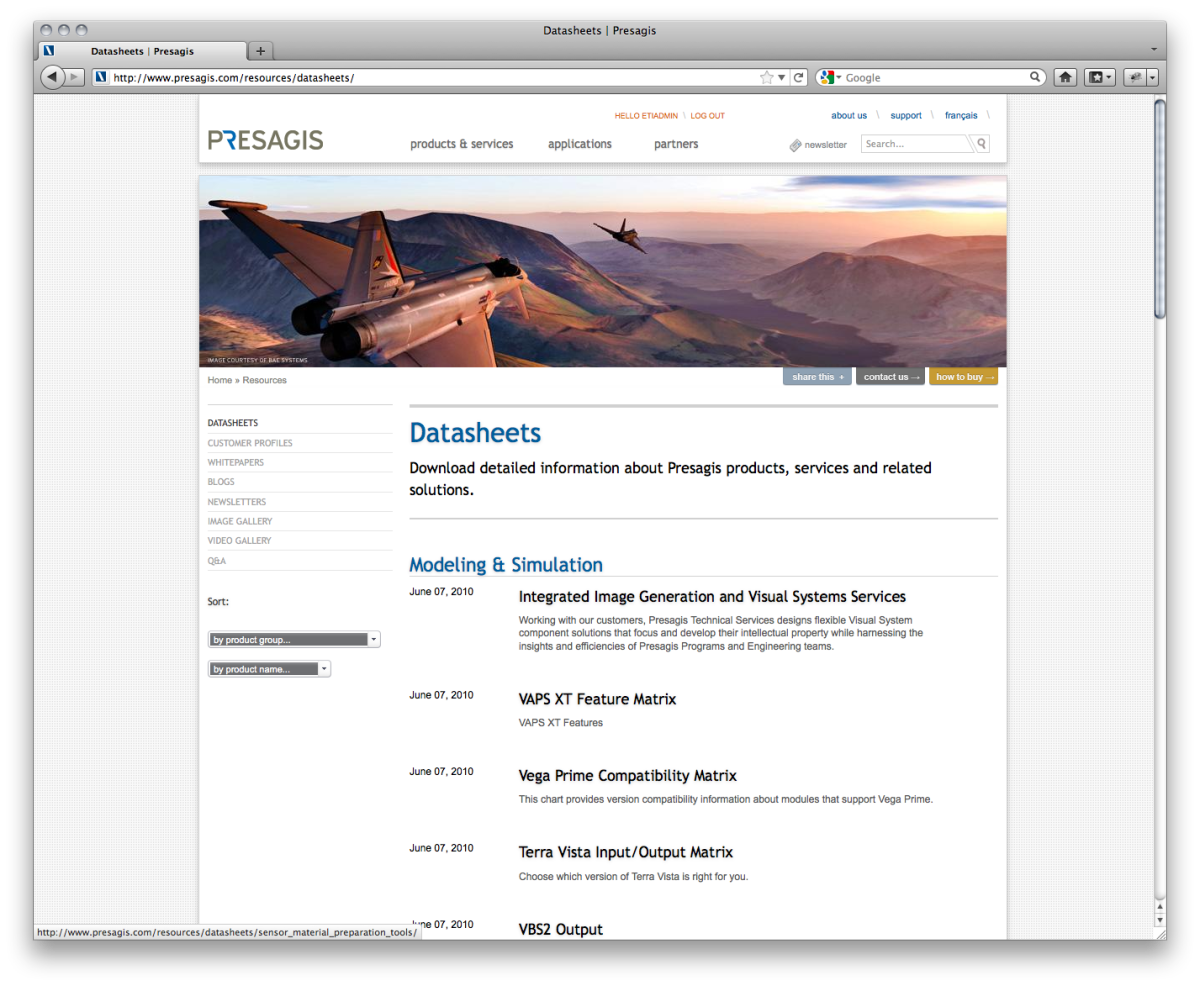Switch language via 'français' link
Viewport: 1200px width, 986px height.
point(961,116)
